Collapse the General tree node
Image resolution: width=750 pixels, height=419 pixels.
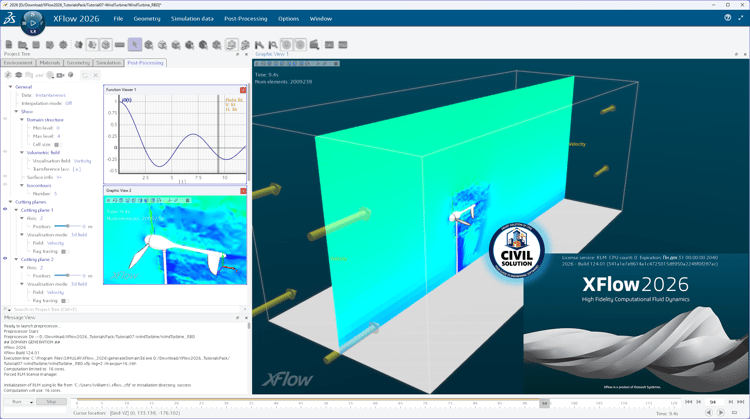11,87
